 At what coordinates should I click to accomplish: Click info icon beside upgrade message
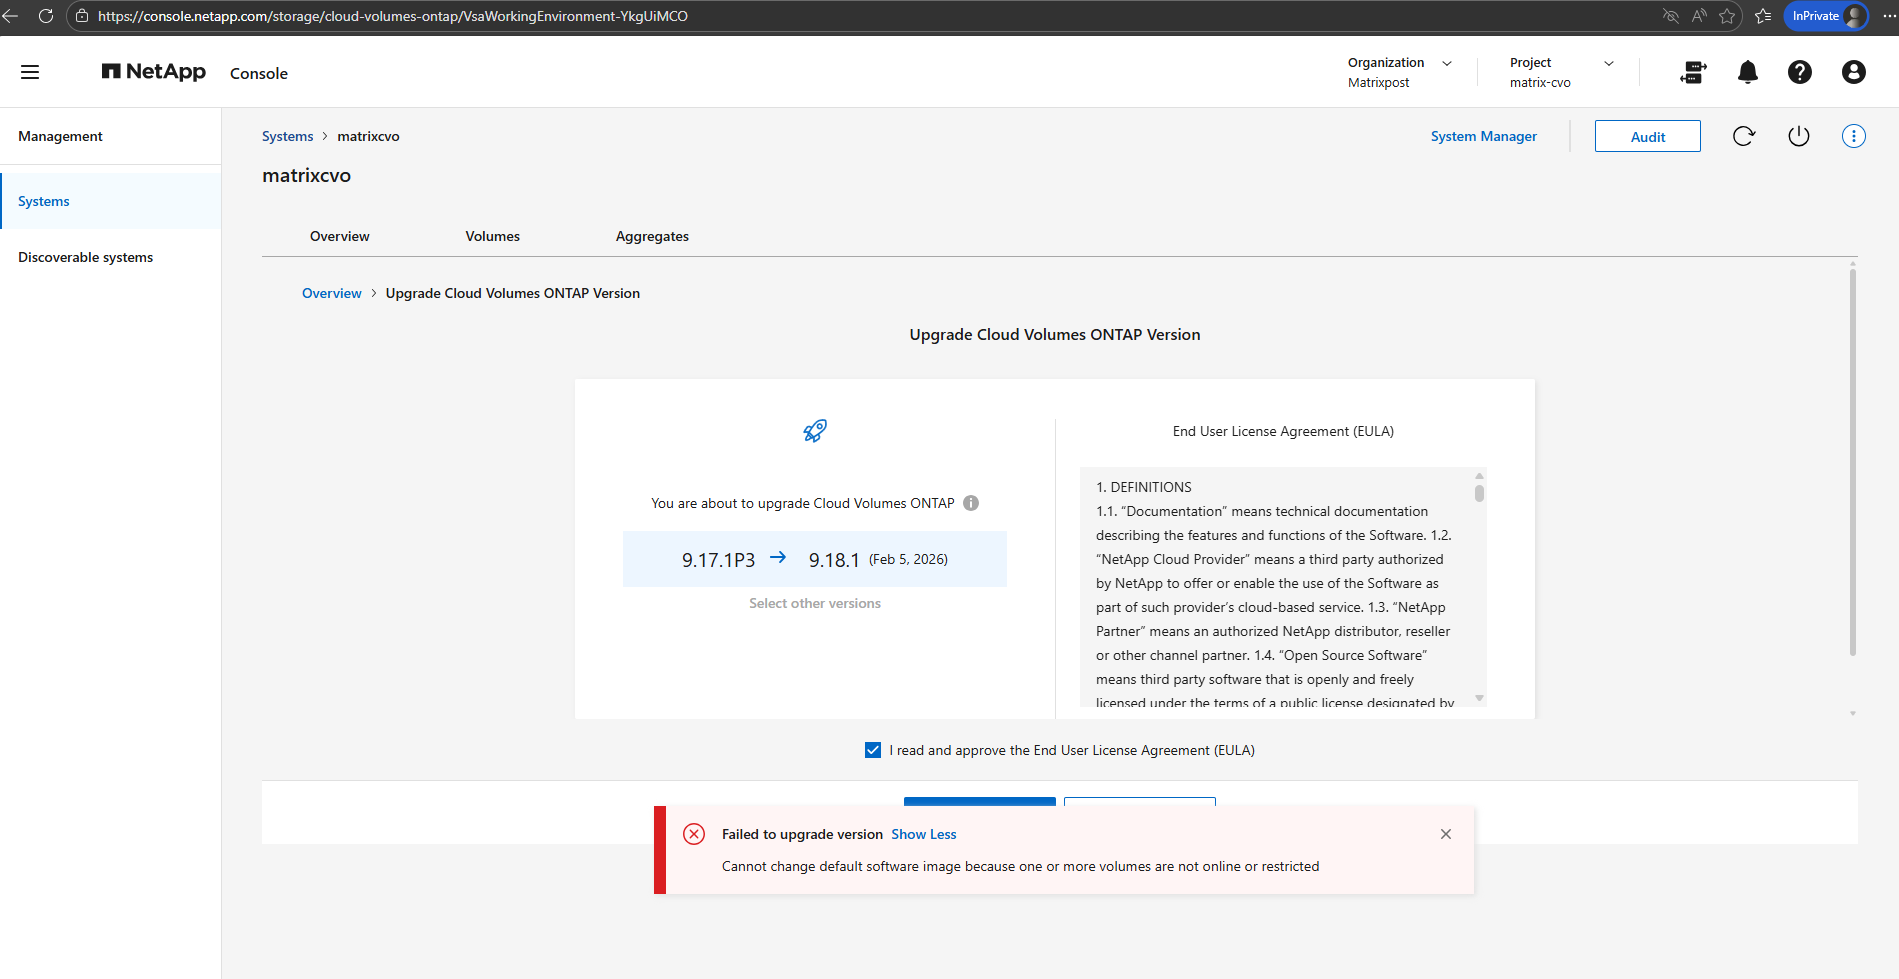tap(971, 503)
